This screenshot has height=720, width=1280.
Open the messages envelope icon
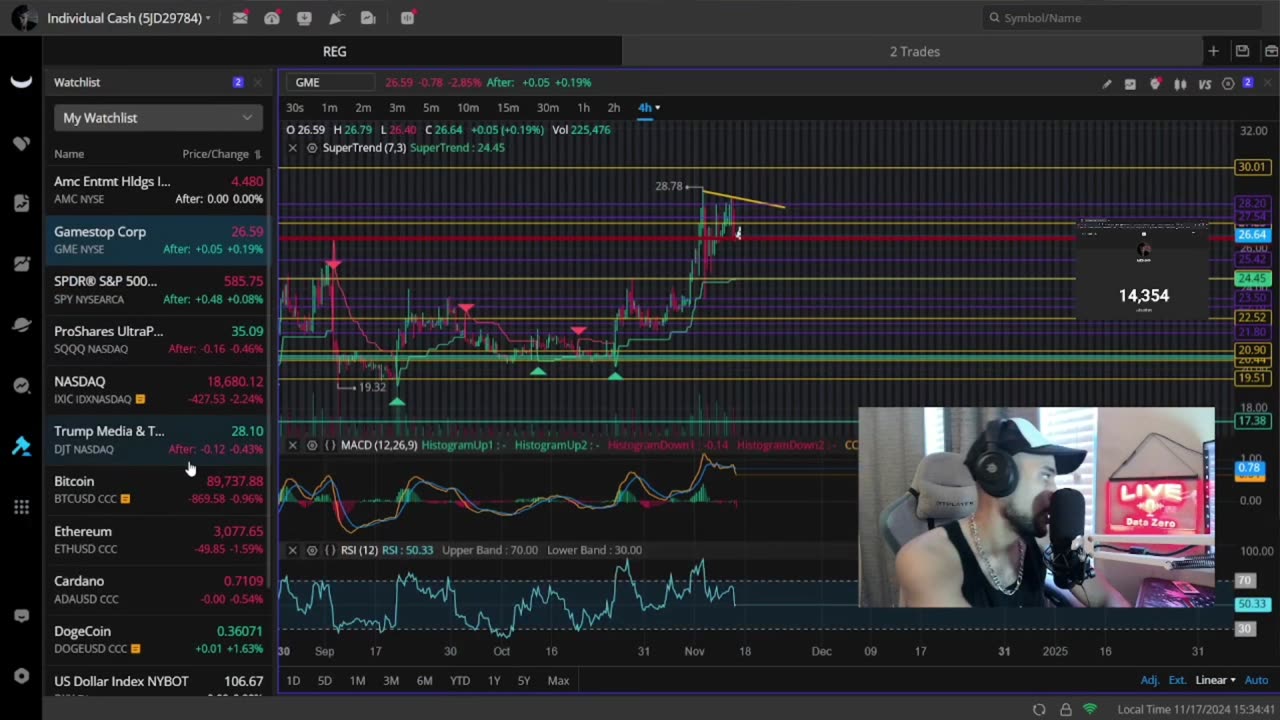240,18
